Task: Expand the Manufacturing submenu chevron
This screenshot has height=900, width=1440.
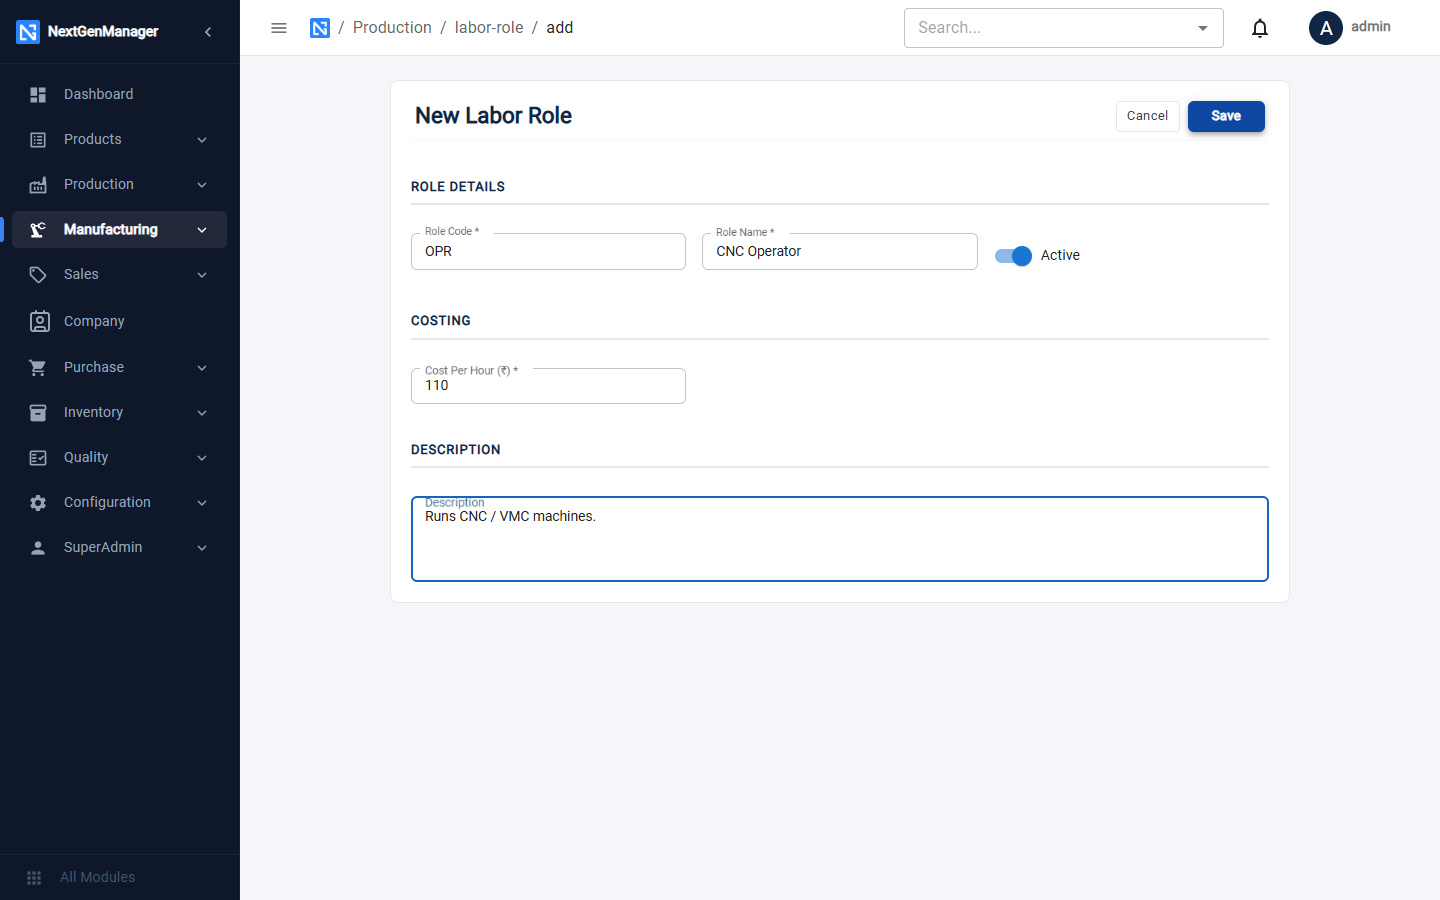Action: pos(202,230)
